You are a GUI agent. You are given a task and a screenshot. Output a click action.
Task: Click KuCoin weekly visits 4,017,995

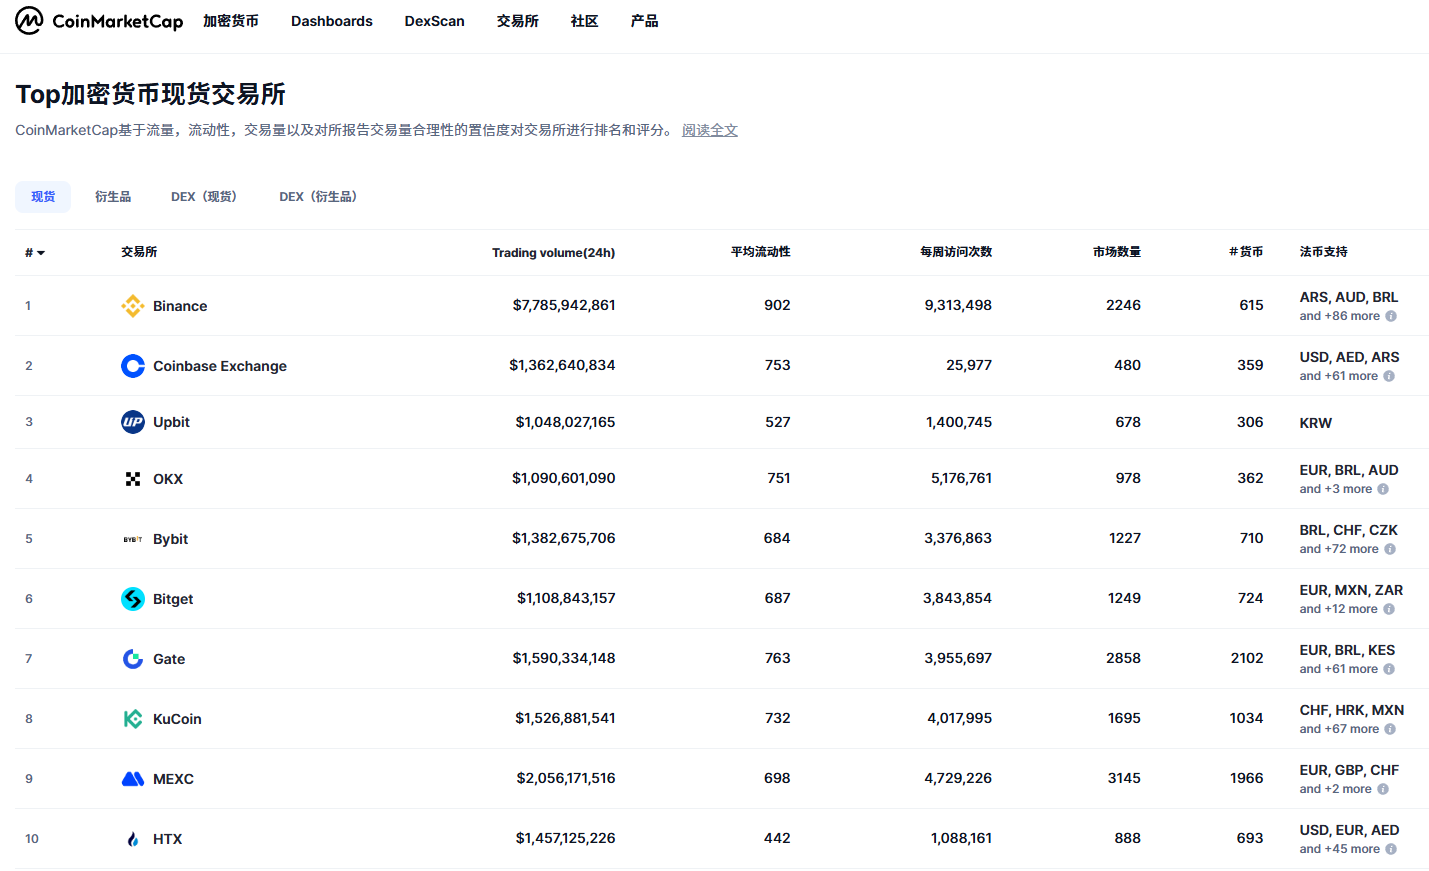coord(960,718)
